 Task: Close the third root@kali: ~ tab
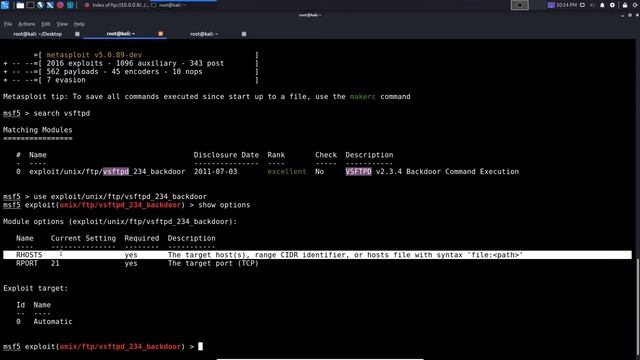click(x=244, y=34)
